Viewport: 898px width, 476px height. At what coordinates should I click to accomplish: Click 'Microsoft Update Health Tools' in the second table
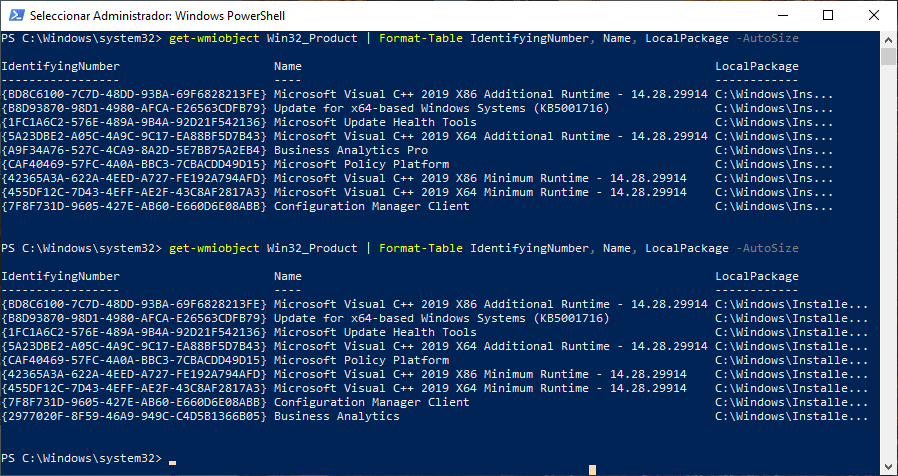(375, 332)
